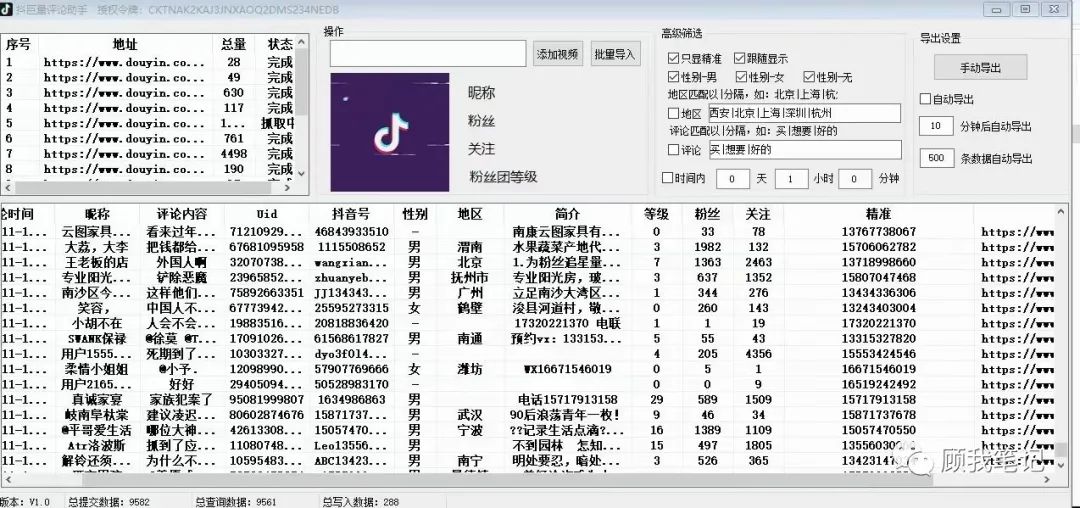The height and width of the screenshot is (508, 1080).
Task: Click phone number 15706062782
Action: tap(879, 247)
